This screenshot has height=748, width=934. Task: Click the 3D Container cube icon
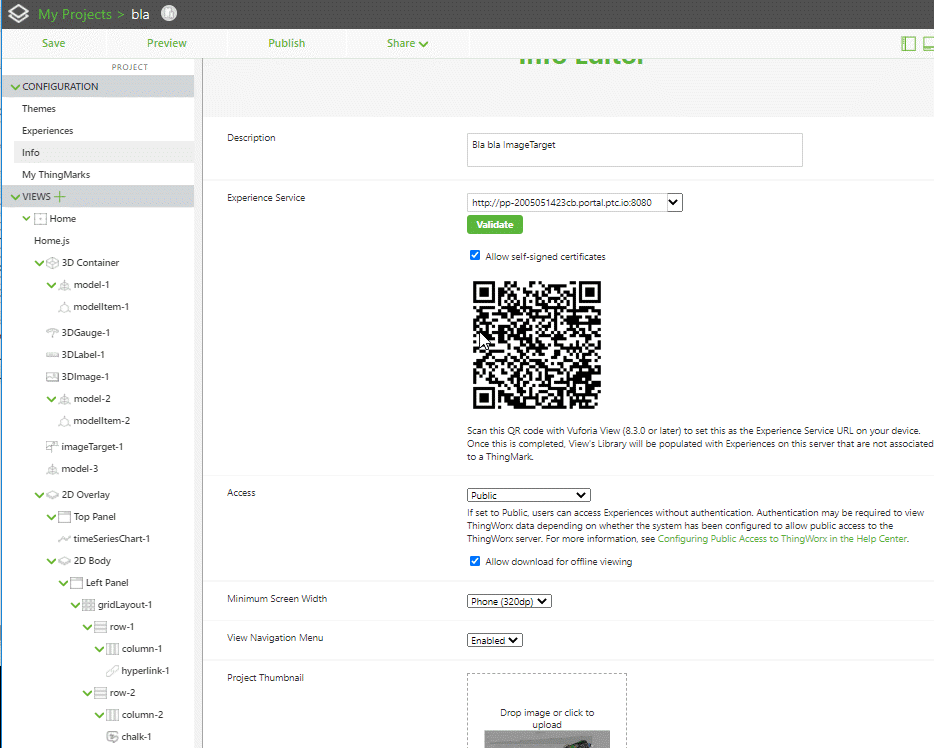point(52,263)
